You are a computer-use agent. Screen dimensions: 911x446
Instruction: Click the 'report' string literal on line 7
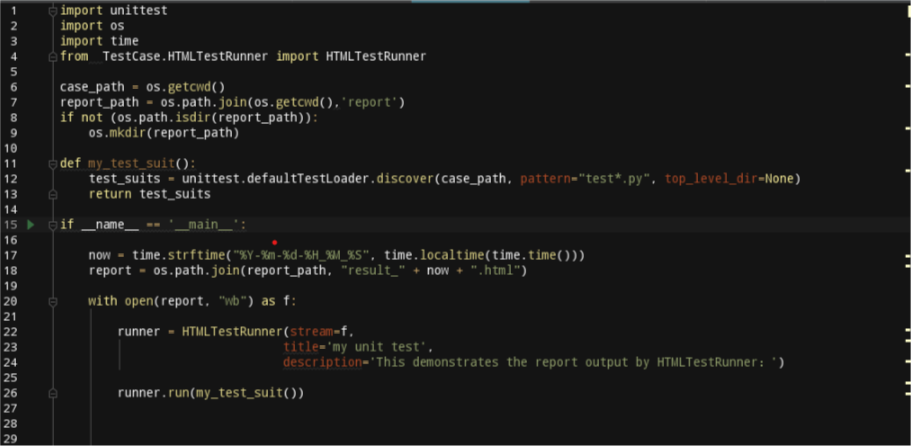(x=368, y=103)
